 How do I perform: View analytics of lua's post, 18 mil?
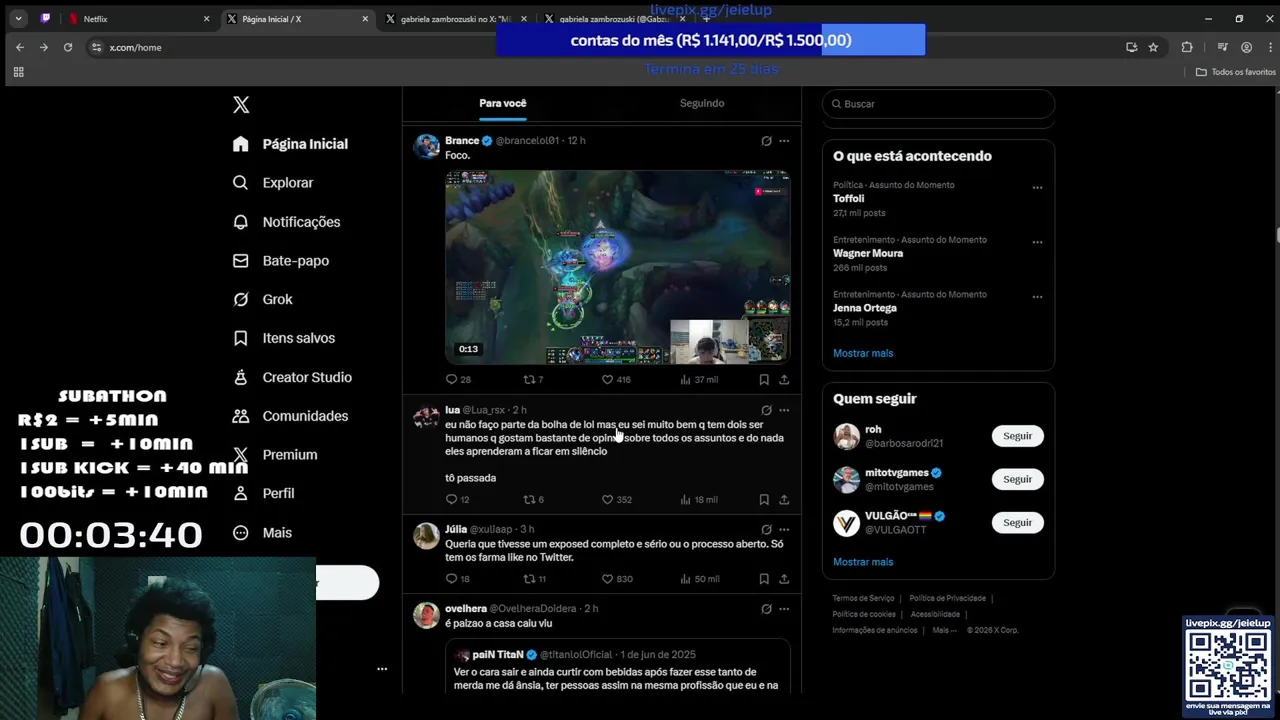pyautogui.click(x=699, y=500)
